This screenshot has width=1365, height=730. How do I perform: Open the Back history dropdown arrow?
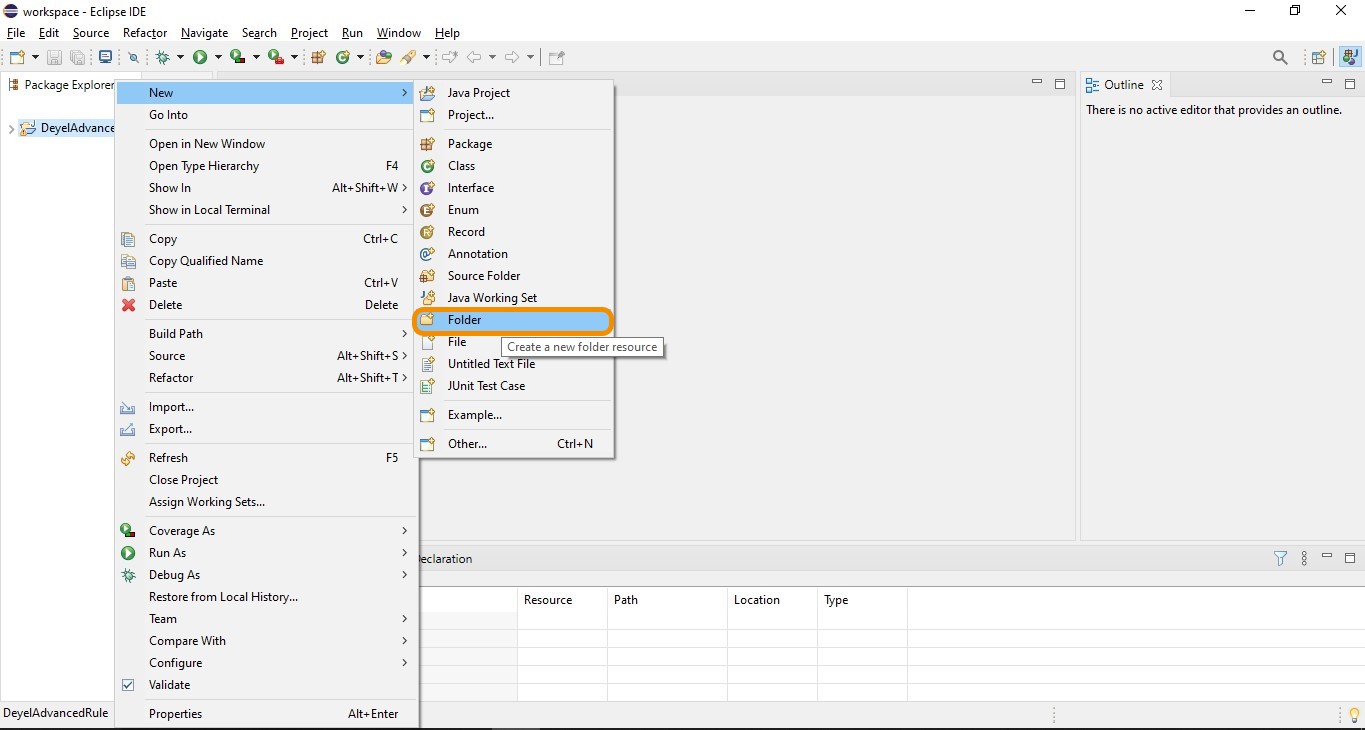[x=492, y=57]
